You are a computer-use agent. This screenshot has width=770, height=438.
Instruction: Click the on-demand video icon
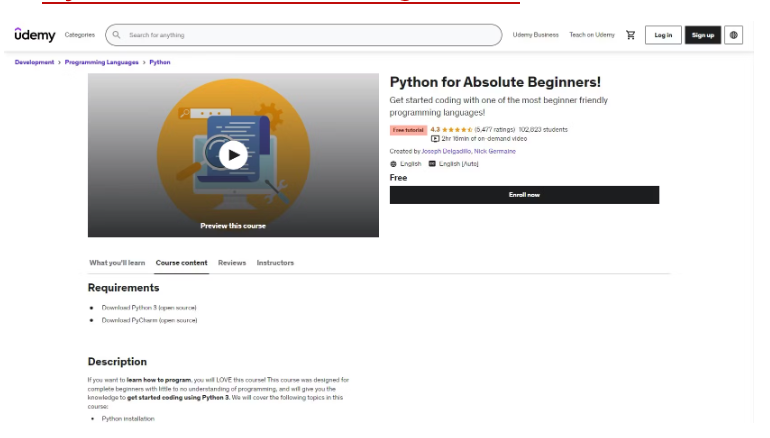tap(435, 139)
